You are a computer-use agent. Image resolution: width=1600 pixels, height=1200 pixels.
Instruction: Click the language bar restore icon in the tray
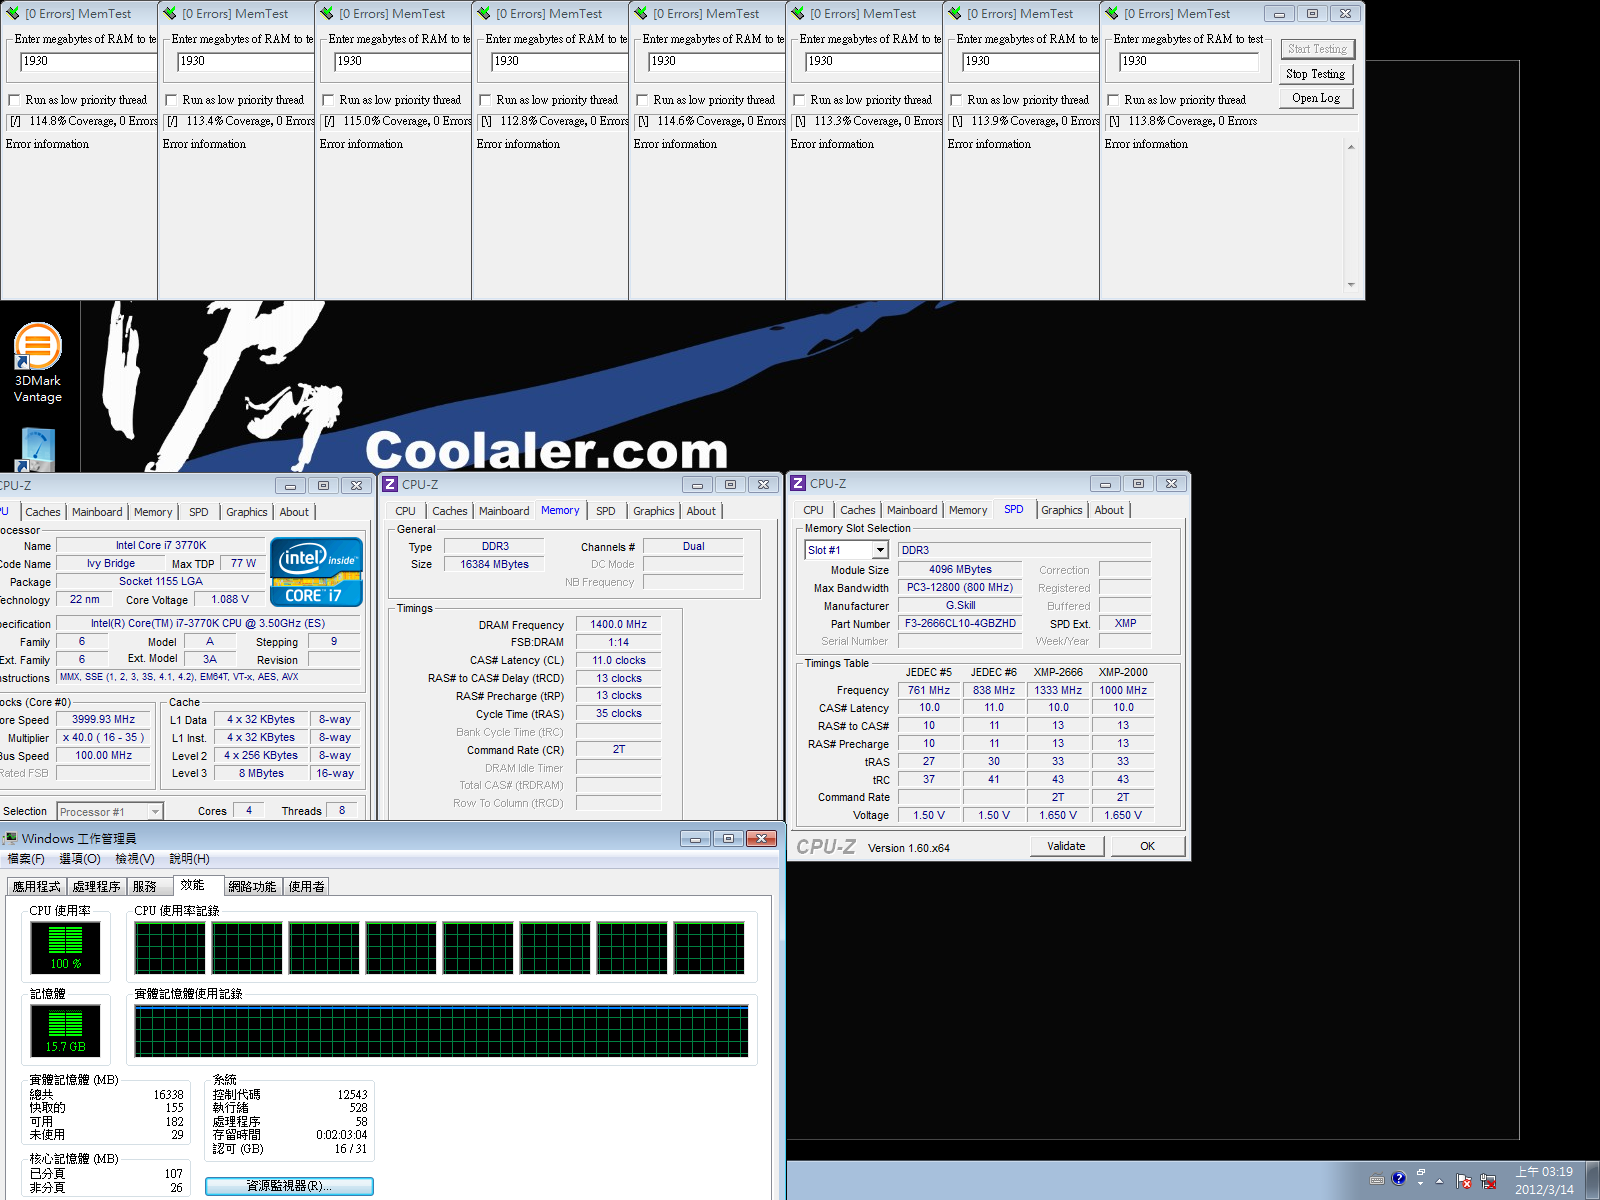(1421, 1172)
